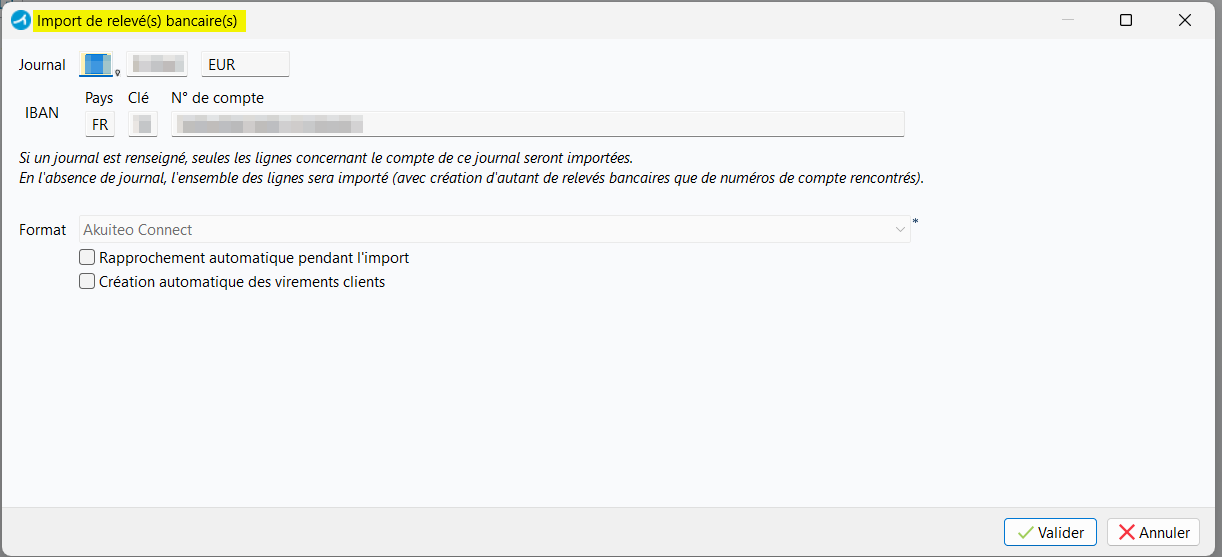Click the IBAN Pays field showing FR
This screenshot has height=557, width=1222.
click(100, 125)
